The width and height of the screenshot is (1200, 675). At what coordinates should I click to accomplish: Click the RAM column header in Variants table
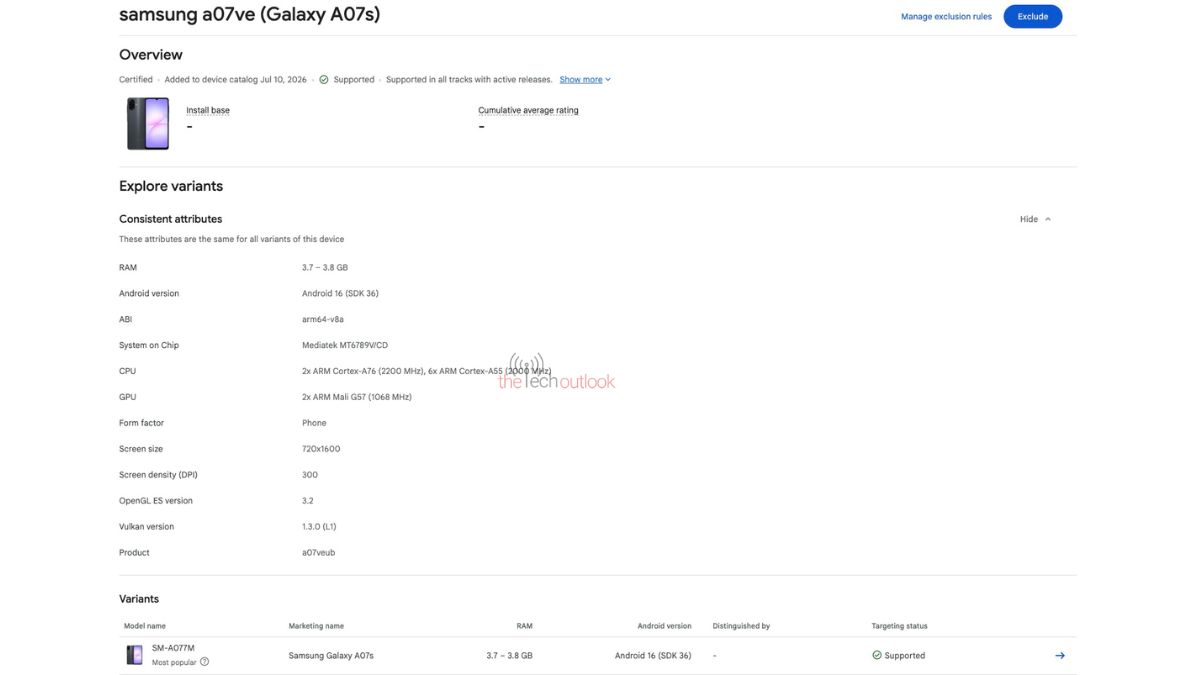click(524, 626)
